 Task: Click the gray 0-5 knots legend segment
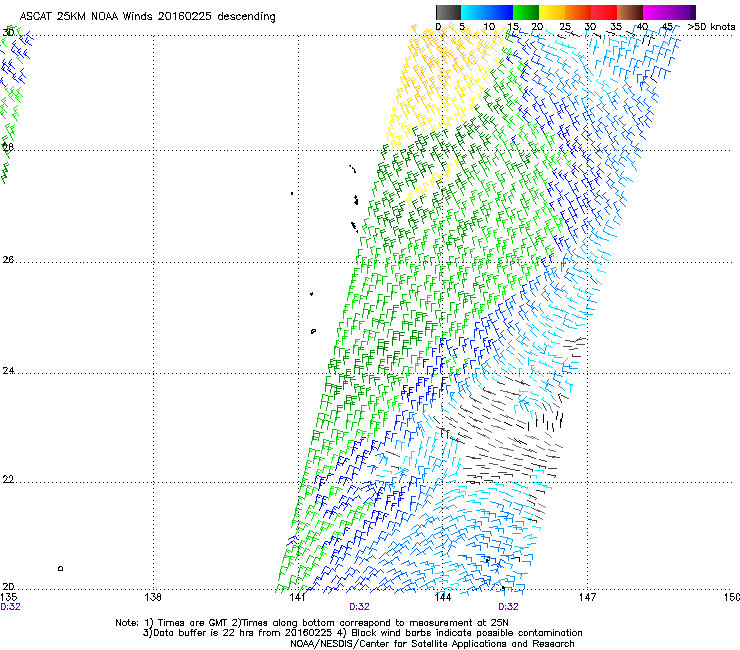pos(448,12)
